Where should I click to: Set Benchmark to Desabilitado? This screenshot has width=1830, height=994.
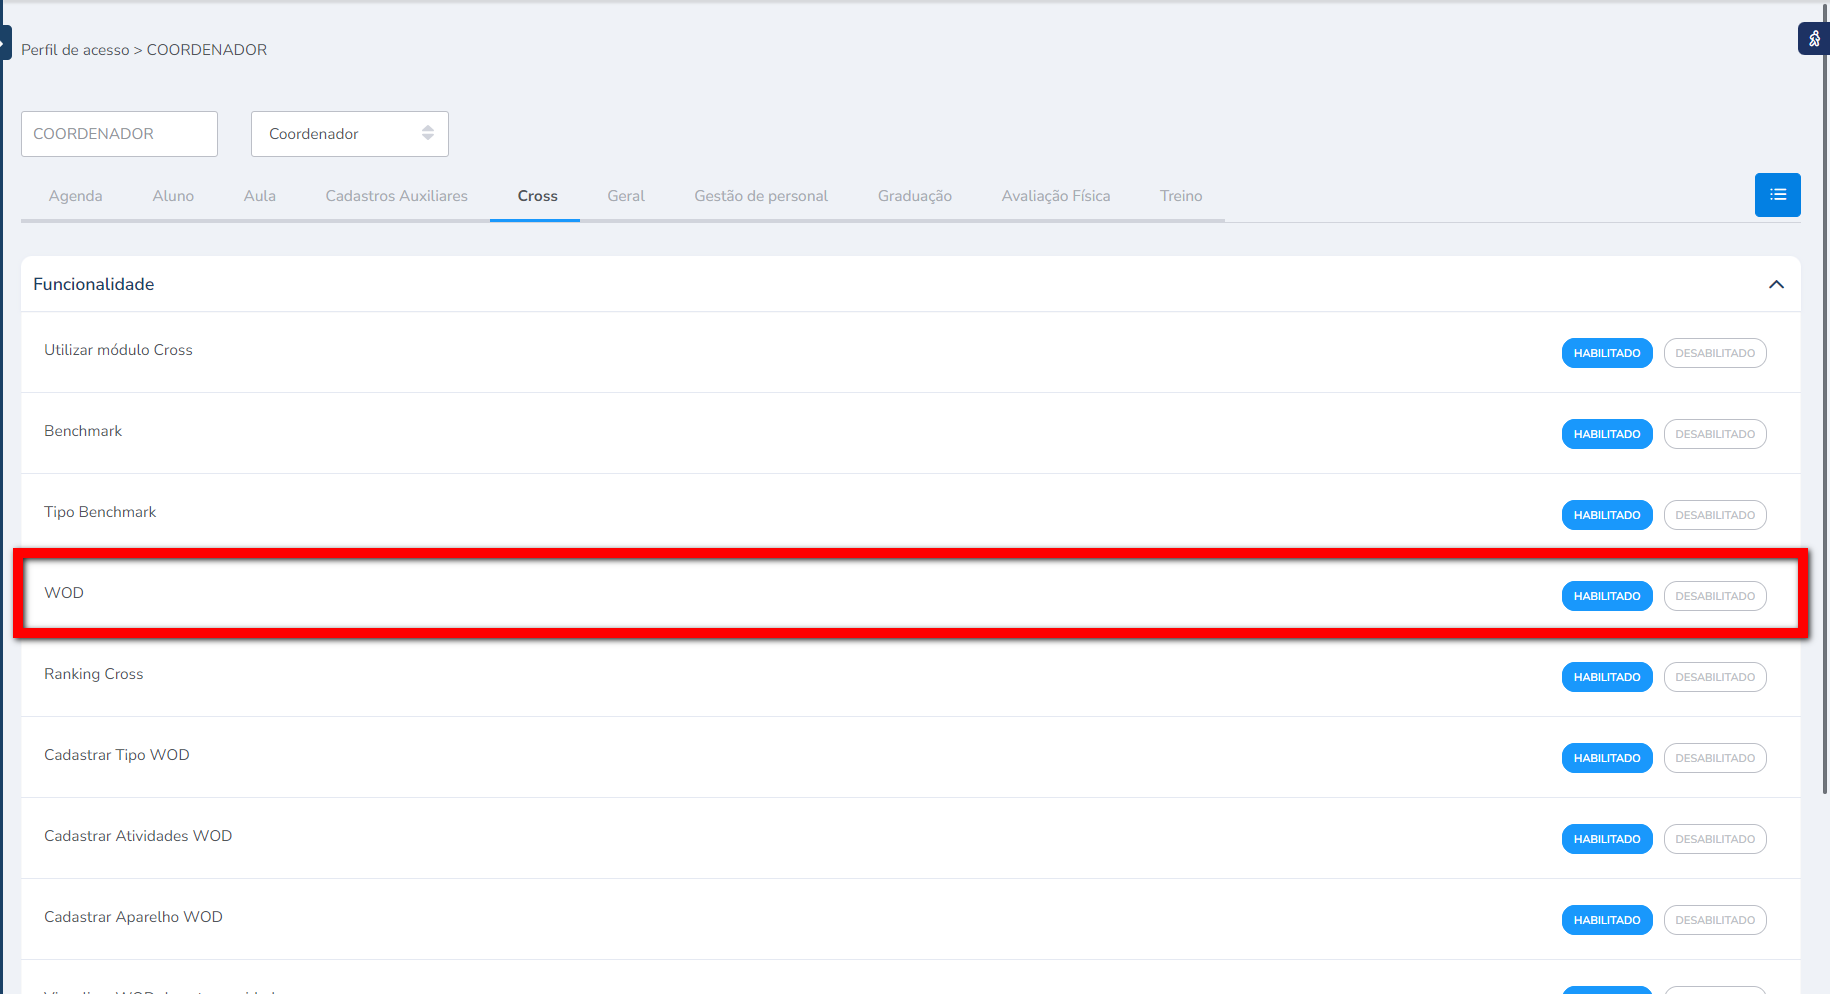pos(1714,434)
